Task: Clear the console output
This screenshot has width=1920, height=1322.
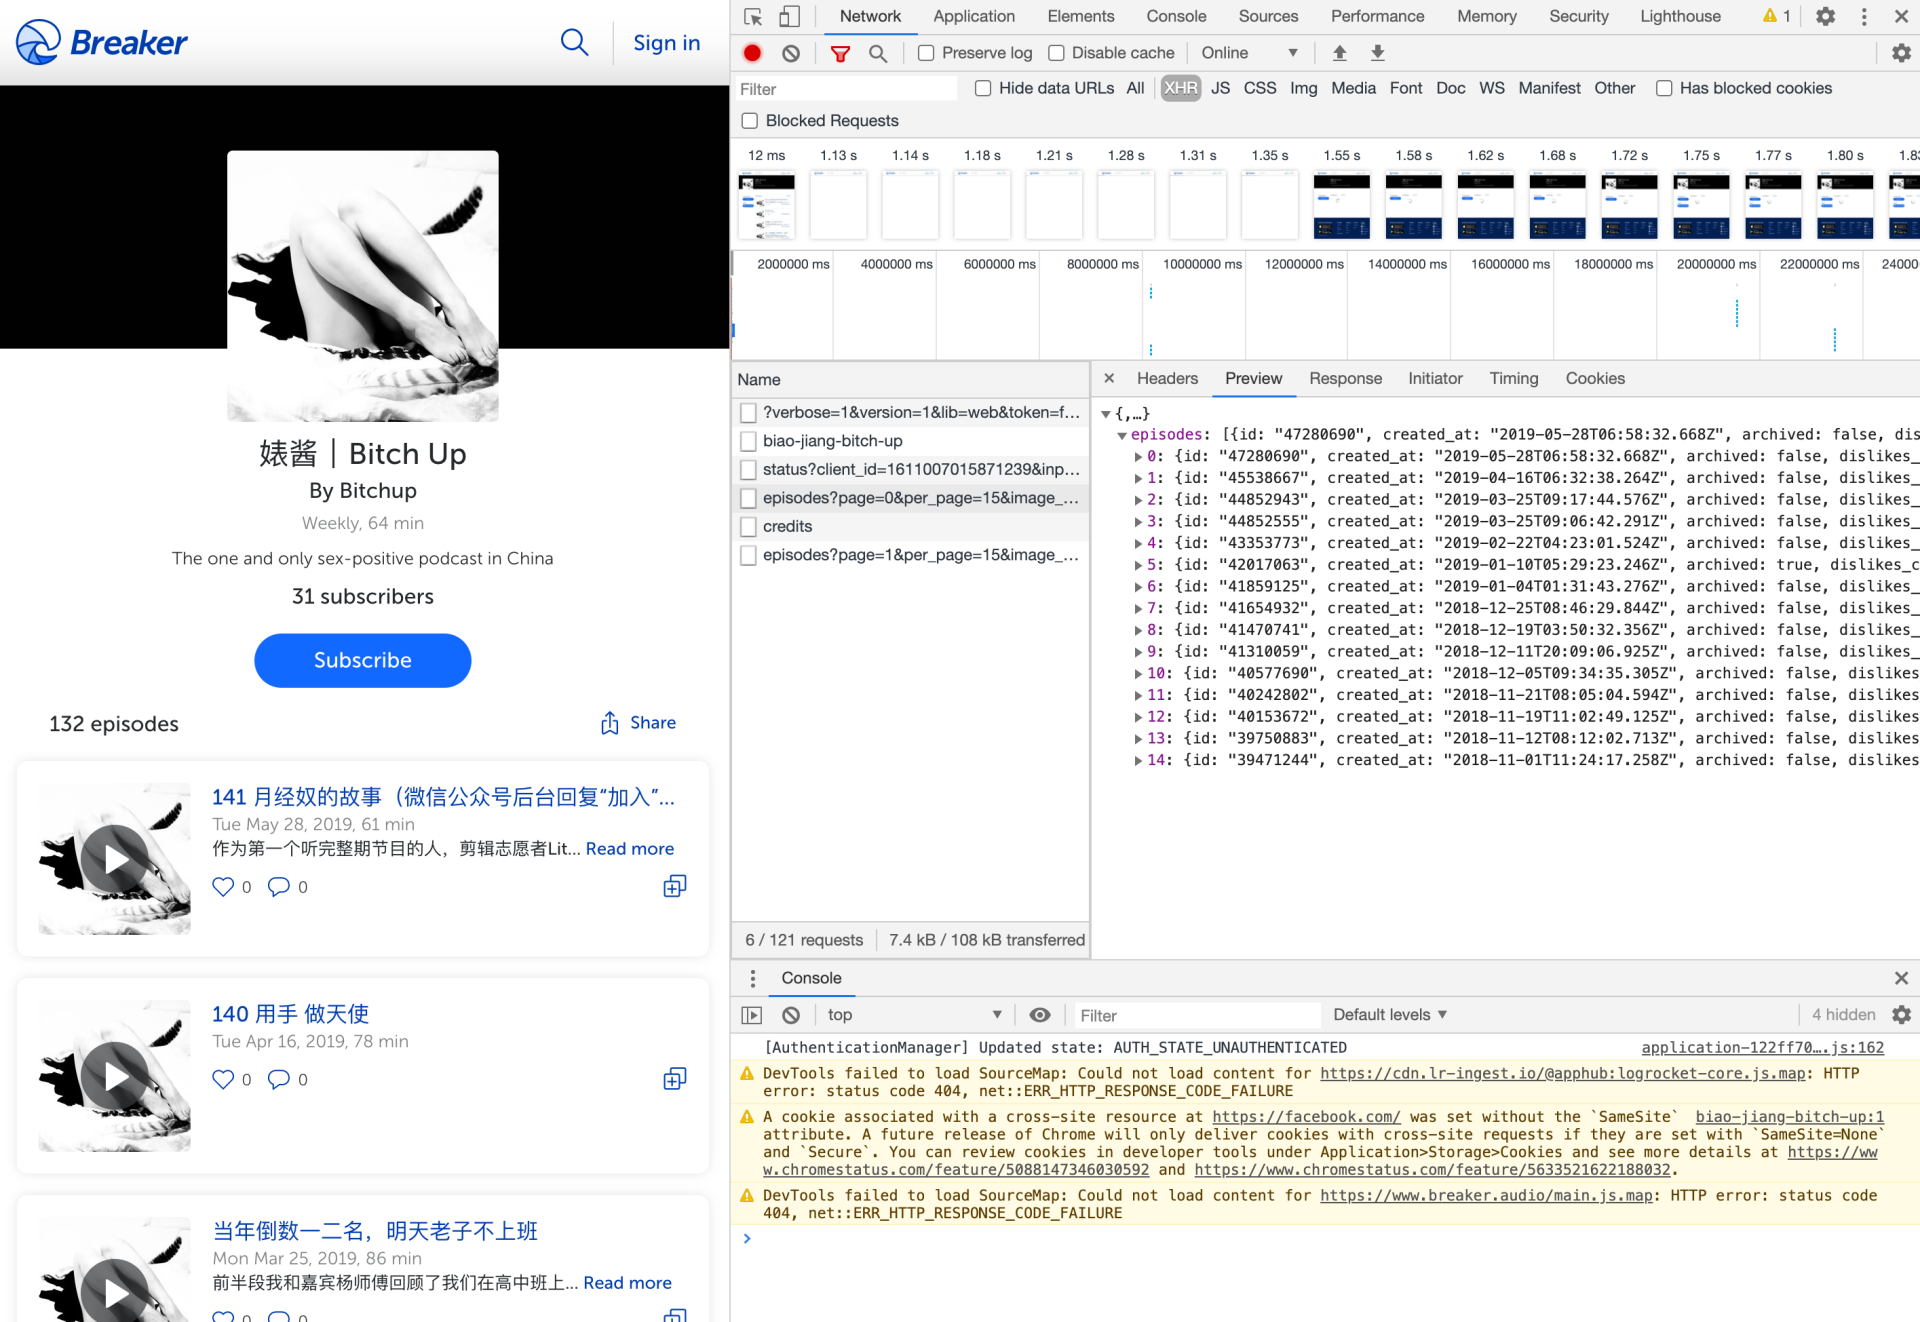Action: pyautogui.click(x=791, y=1015)
